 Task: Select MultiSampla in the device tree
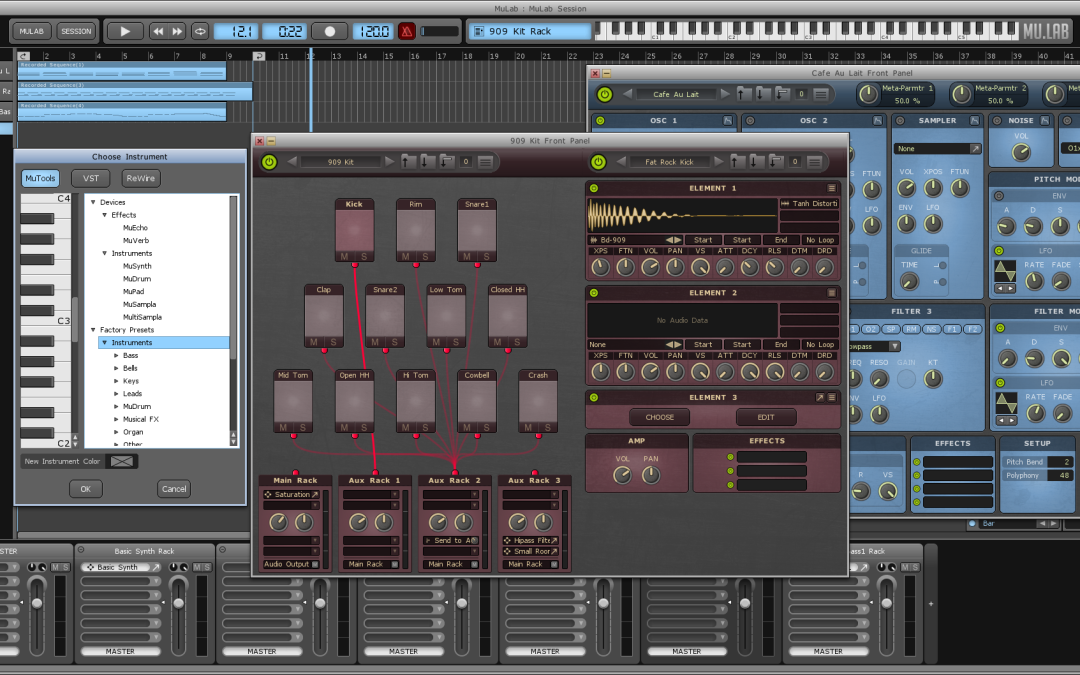click(x=143, y=317)
